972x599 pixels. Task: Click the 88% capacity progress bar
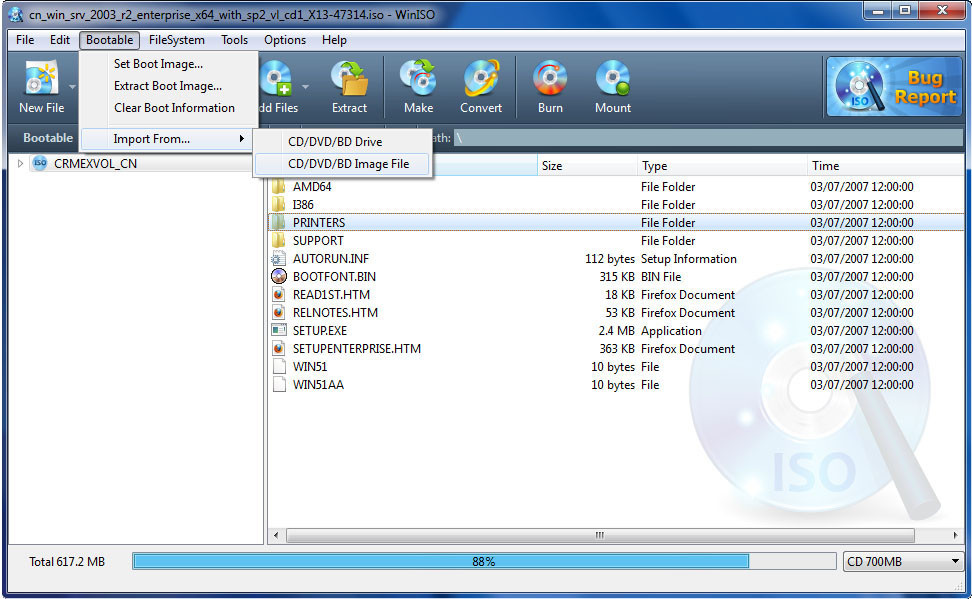tap(484, 562)
